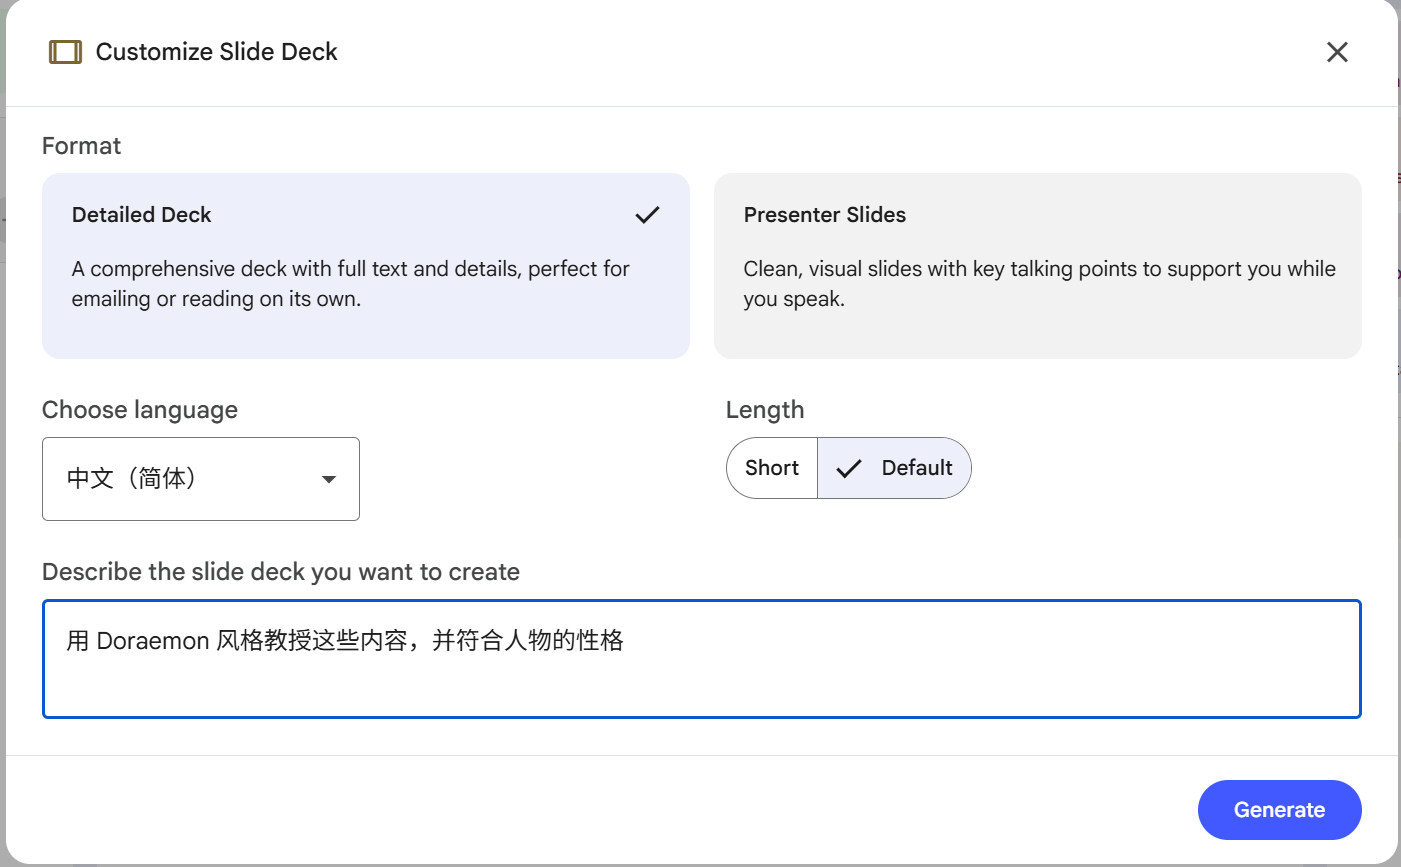1401x867 pixels.
Task: Expand the language dropdown arrow
Action: 328,480
